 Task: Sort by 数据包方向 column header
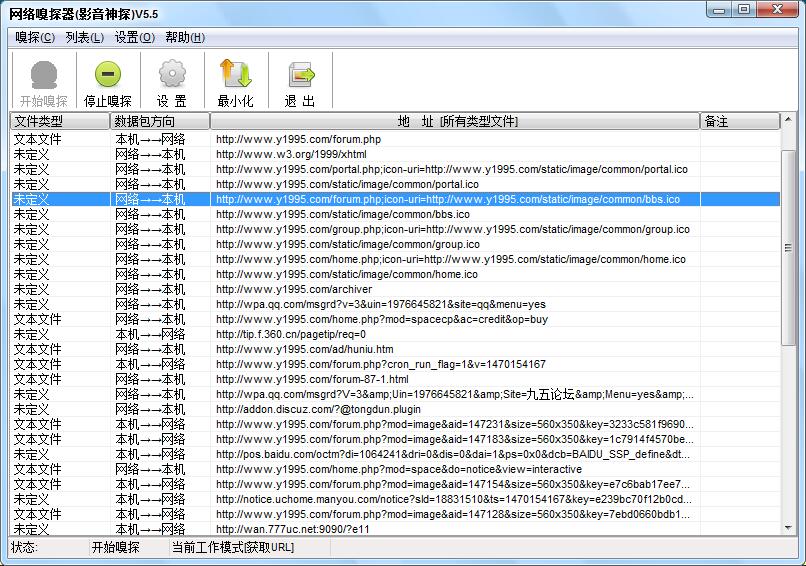(160, 121)
